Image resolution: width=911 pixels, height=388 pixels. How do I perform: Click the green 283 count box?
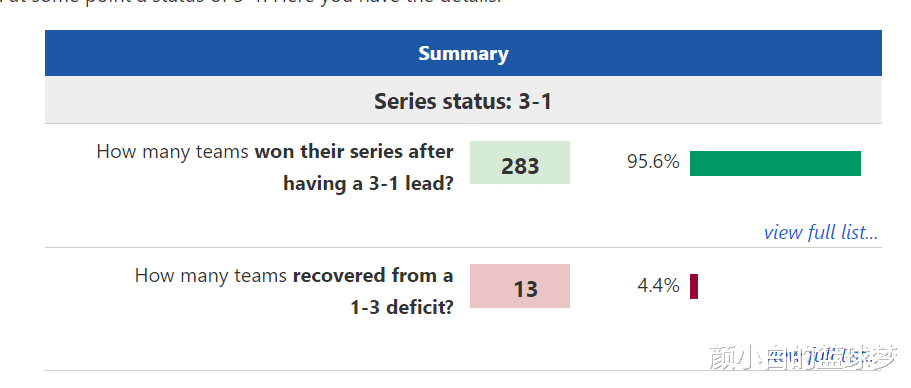[x=520, y=163]
